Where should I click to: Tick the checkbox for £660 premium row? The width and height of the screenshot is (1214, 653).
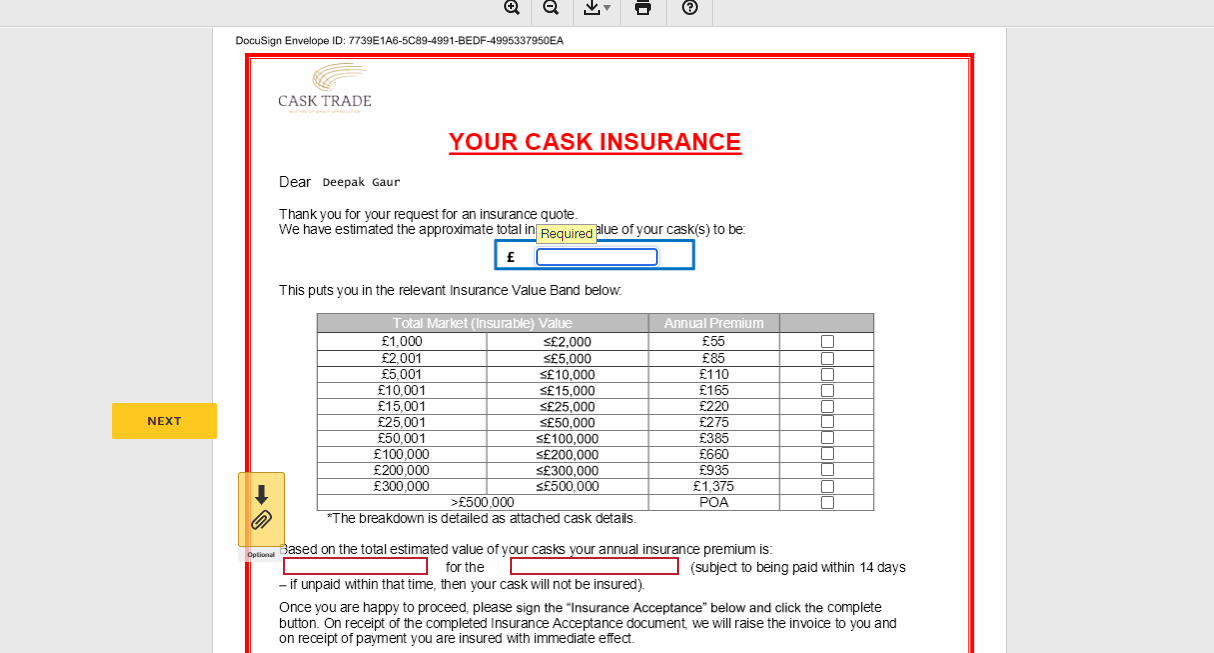coord(827,454)
